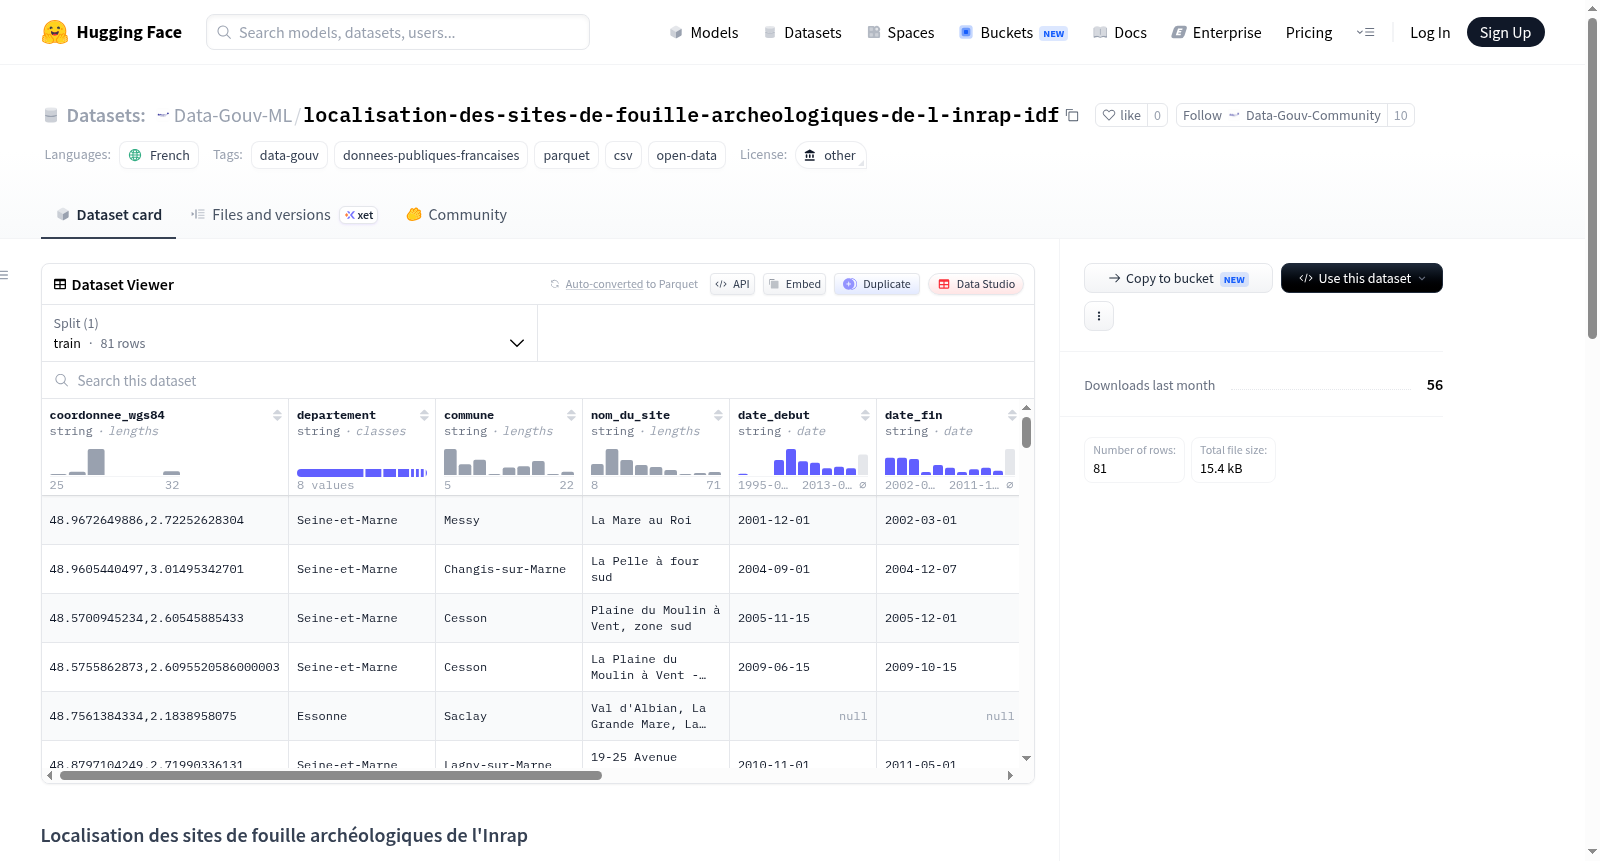
Task: Filter by the French language tag
Action: (x=160, y=155)
